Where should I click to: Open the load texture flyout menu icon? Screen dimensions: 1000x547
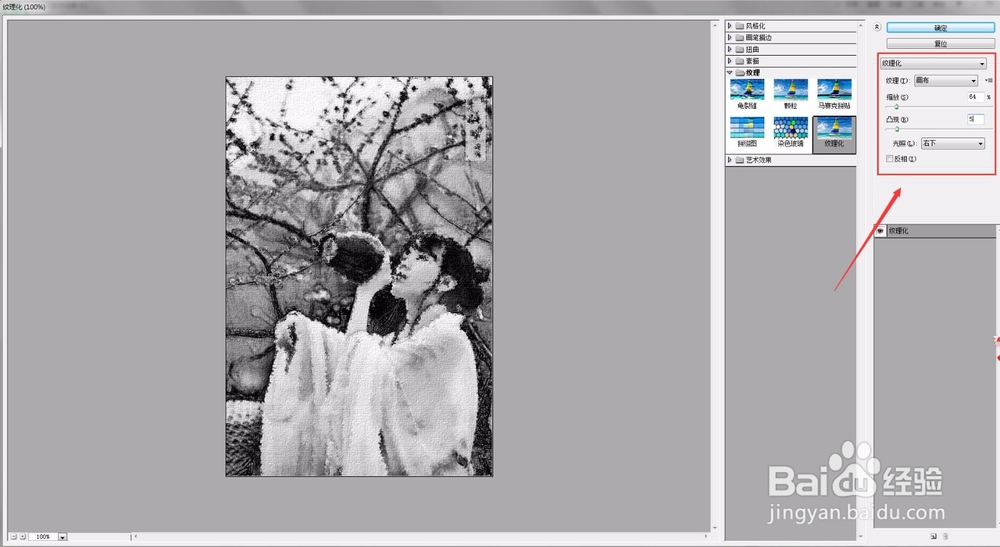pyautogui.click(x=989, y=81)
